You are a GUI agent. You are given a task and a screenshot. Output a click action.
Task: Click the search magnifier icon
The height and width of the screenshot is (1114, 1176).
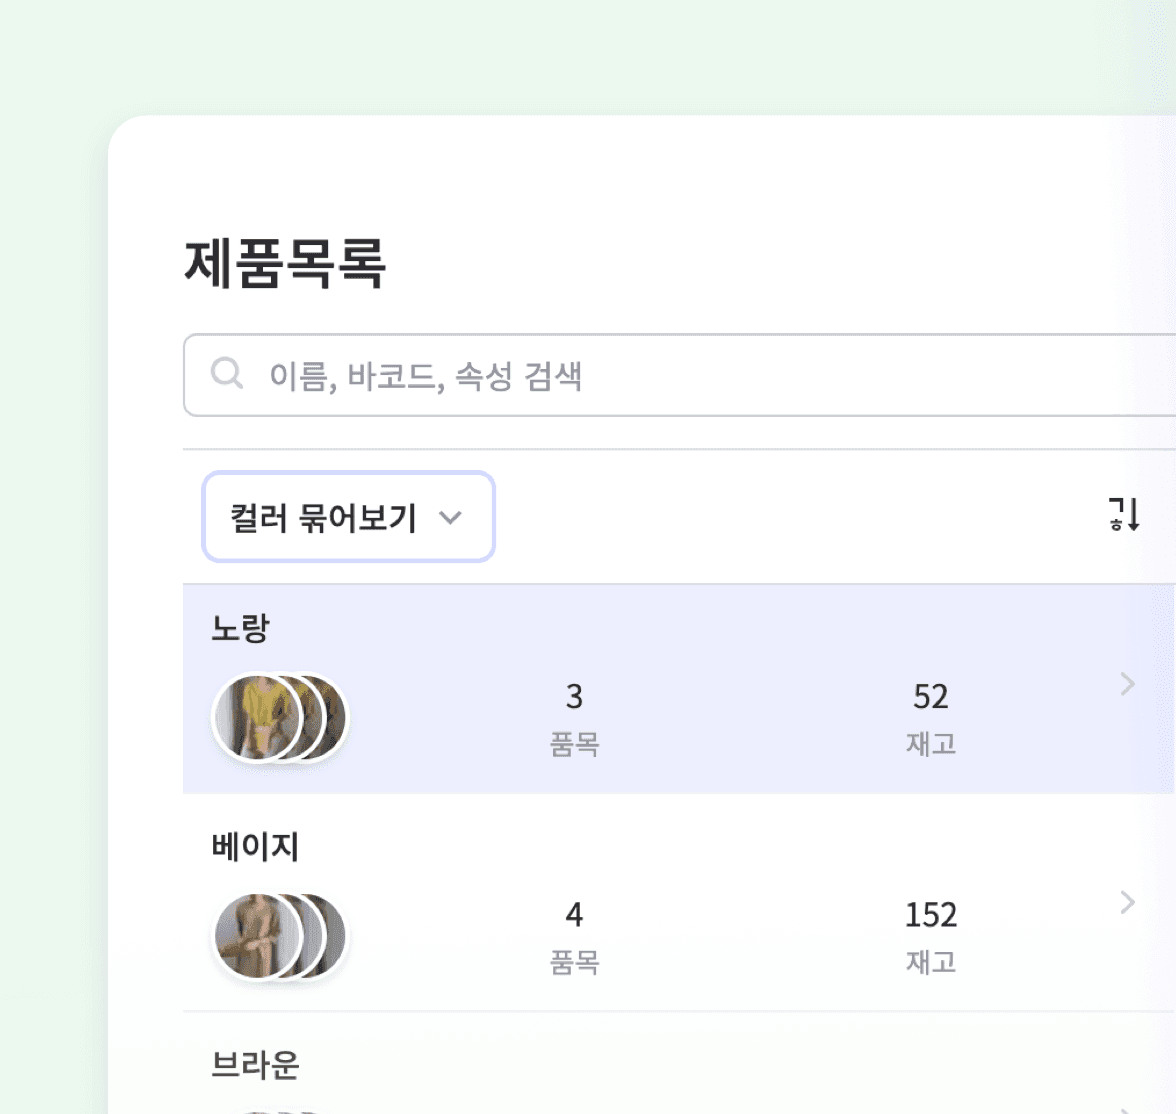(x=226, y=373)
